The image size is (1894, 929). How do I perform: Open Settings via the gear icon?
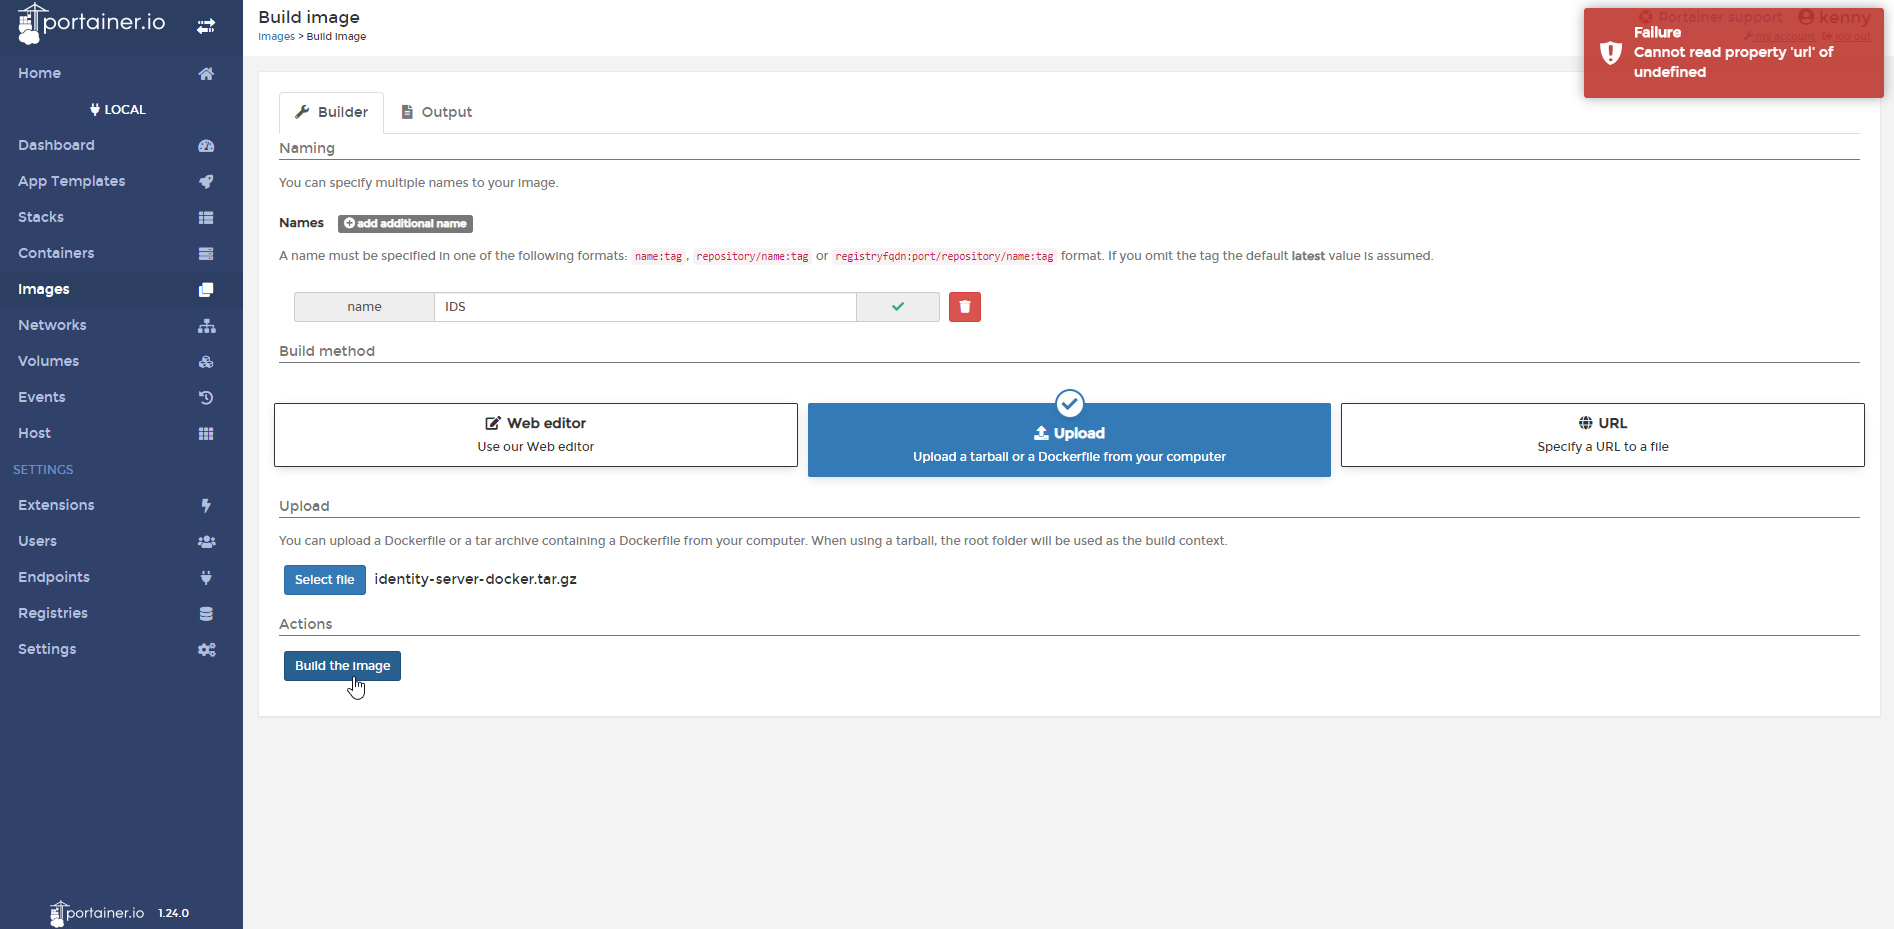pos(206,649)
